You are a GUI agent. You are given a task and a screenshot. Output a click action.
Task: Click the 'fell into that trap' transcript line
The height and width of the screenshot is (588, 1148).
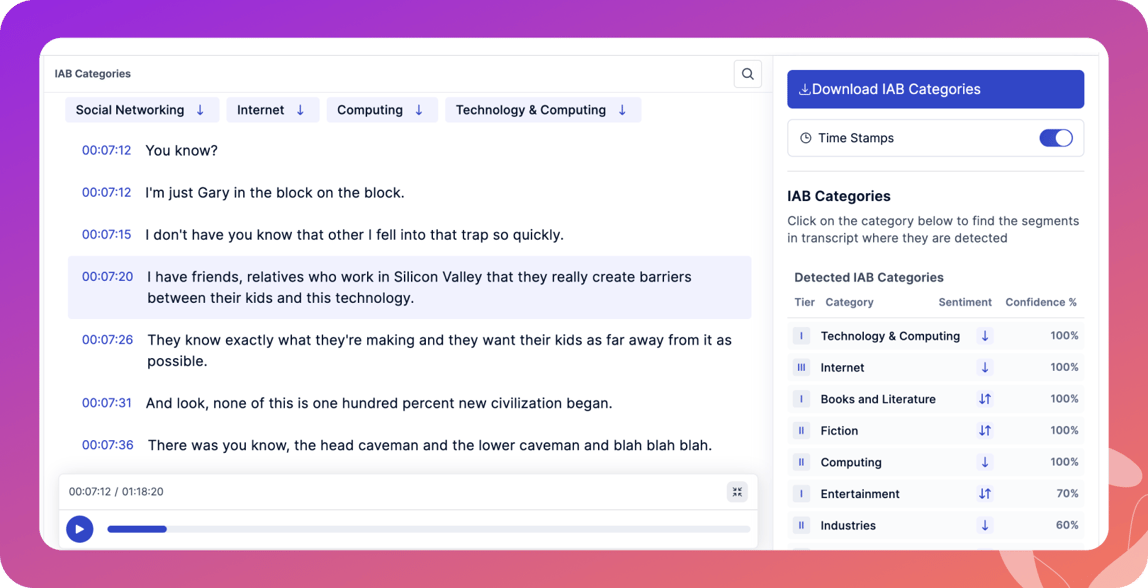tap(354, 235)
